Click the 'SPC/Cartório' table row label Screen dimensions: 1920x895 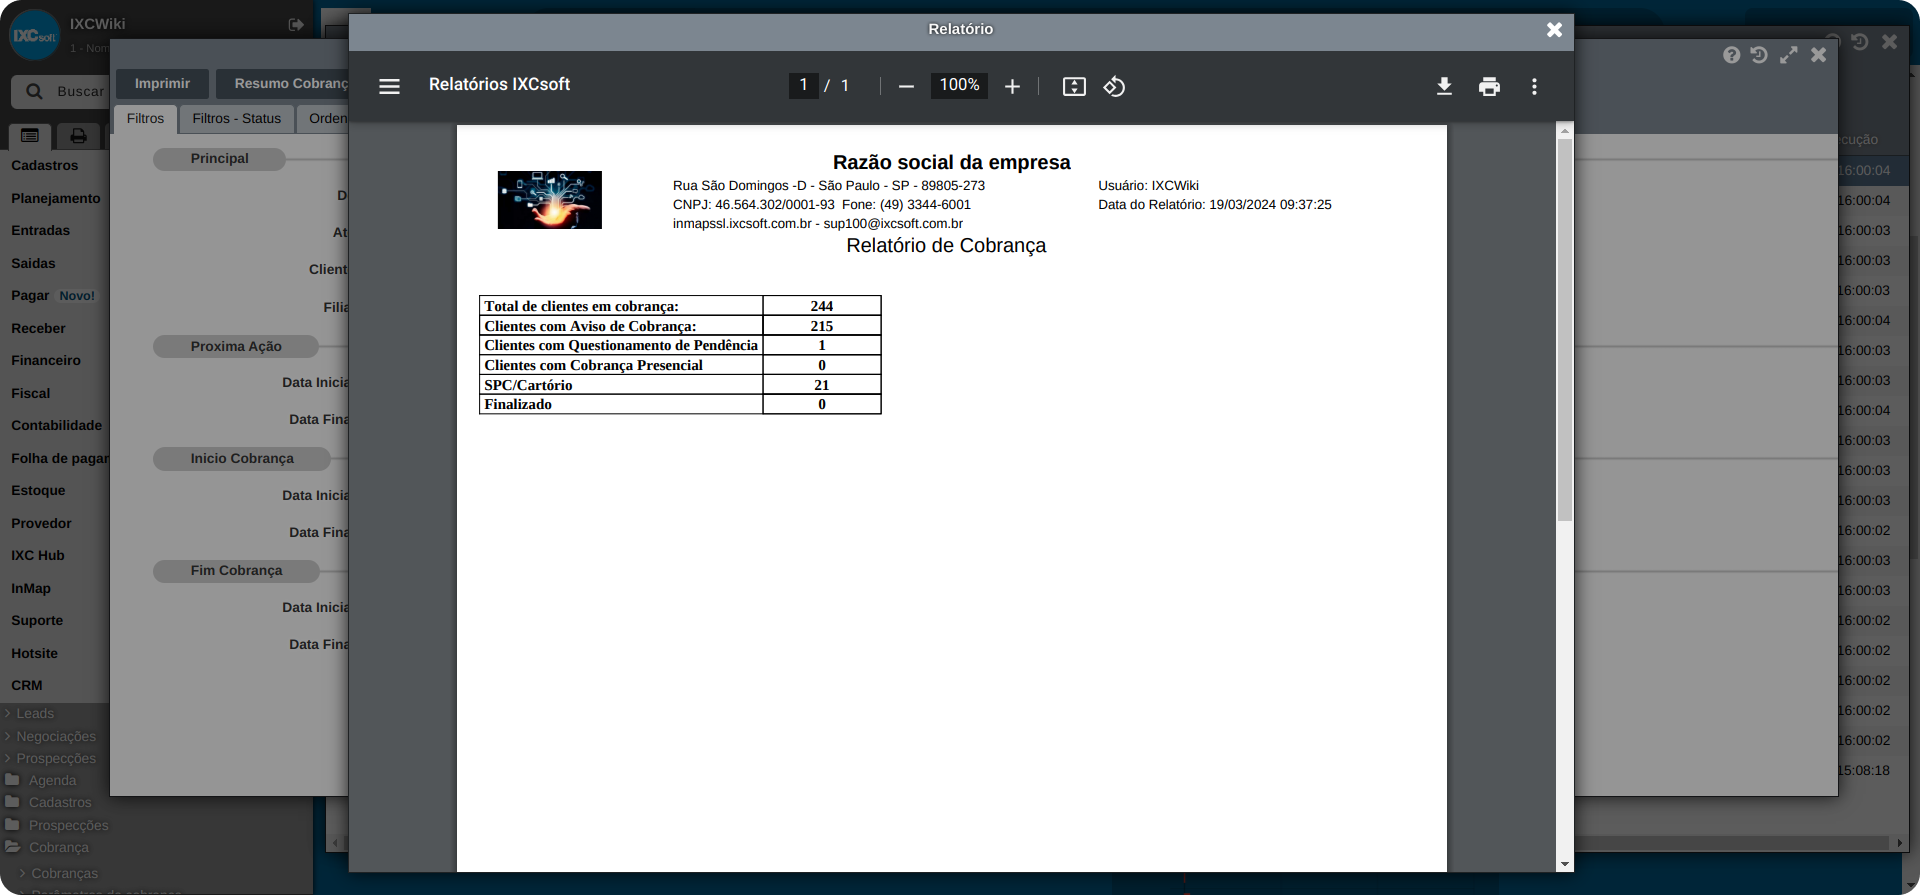[x=528, y=385]
